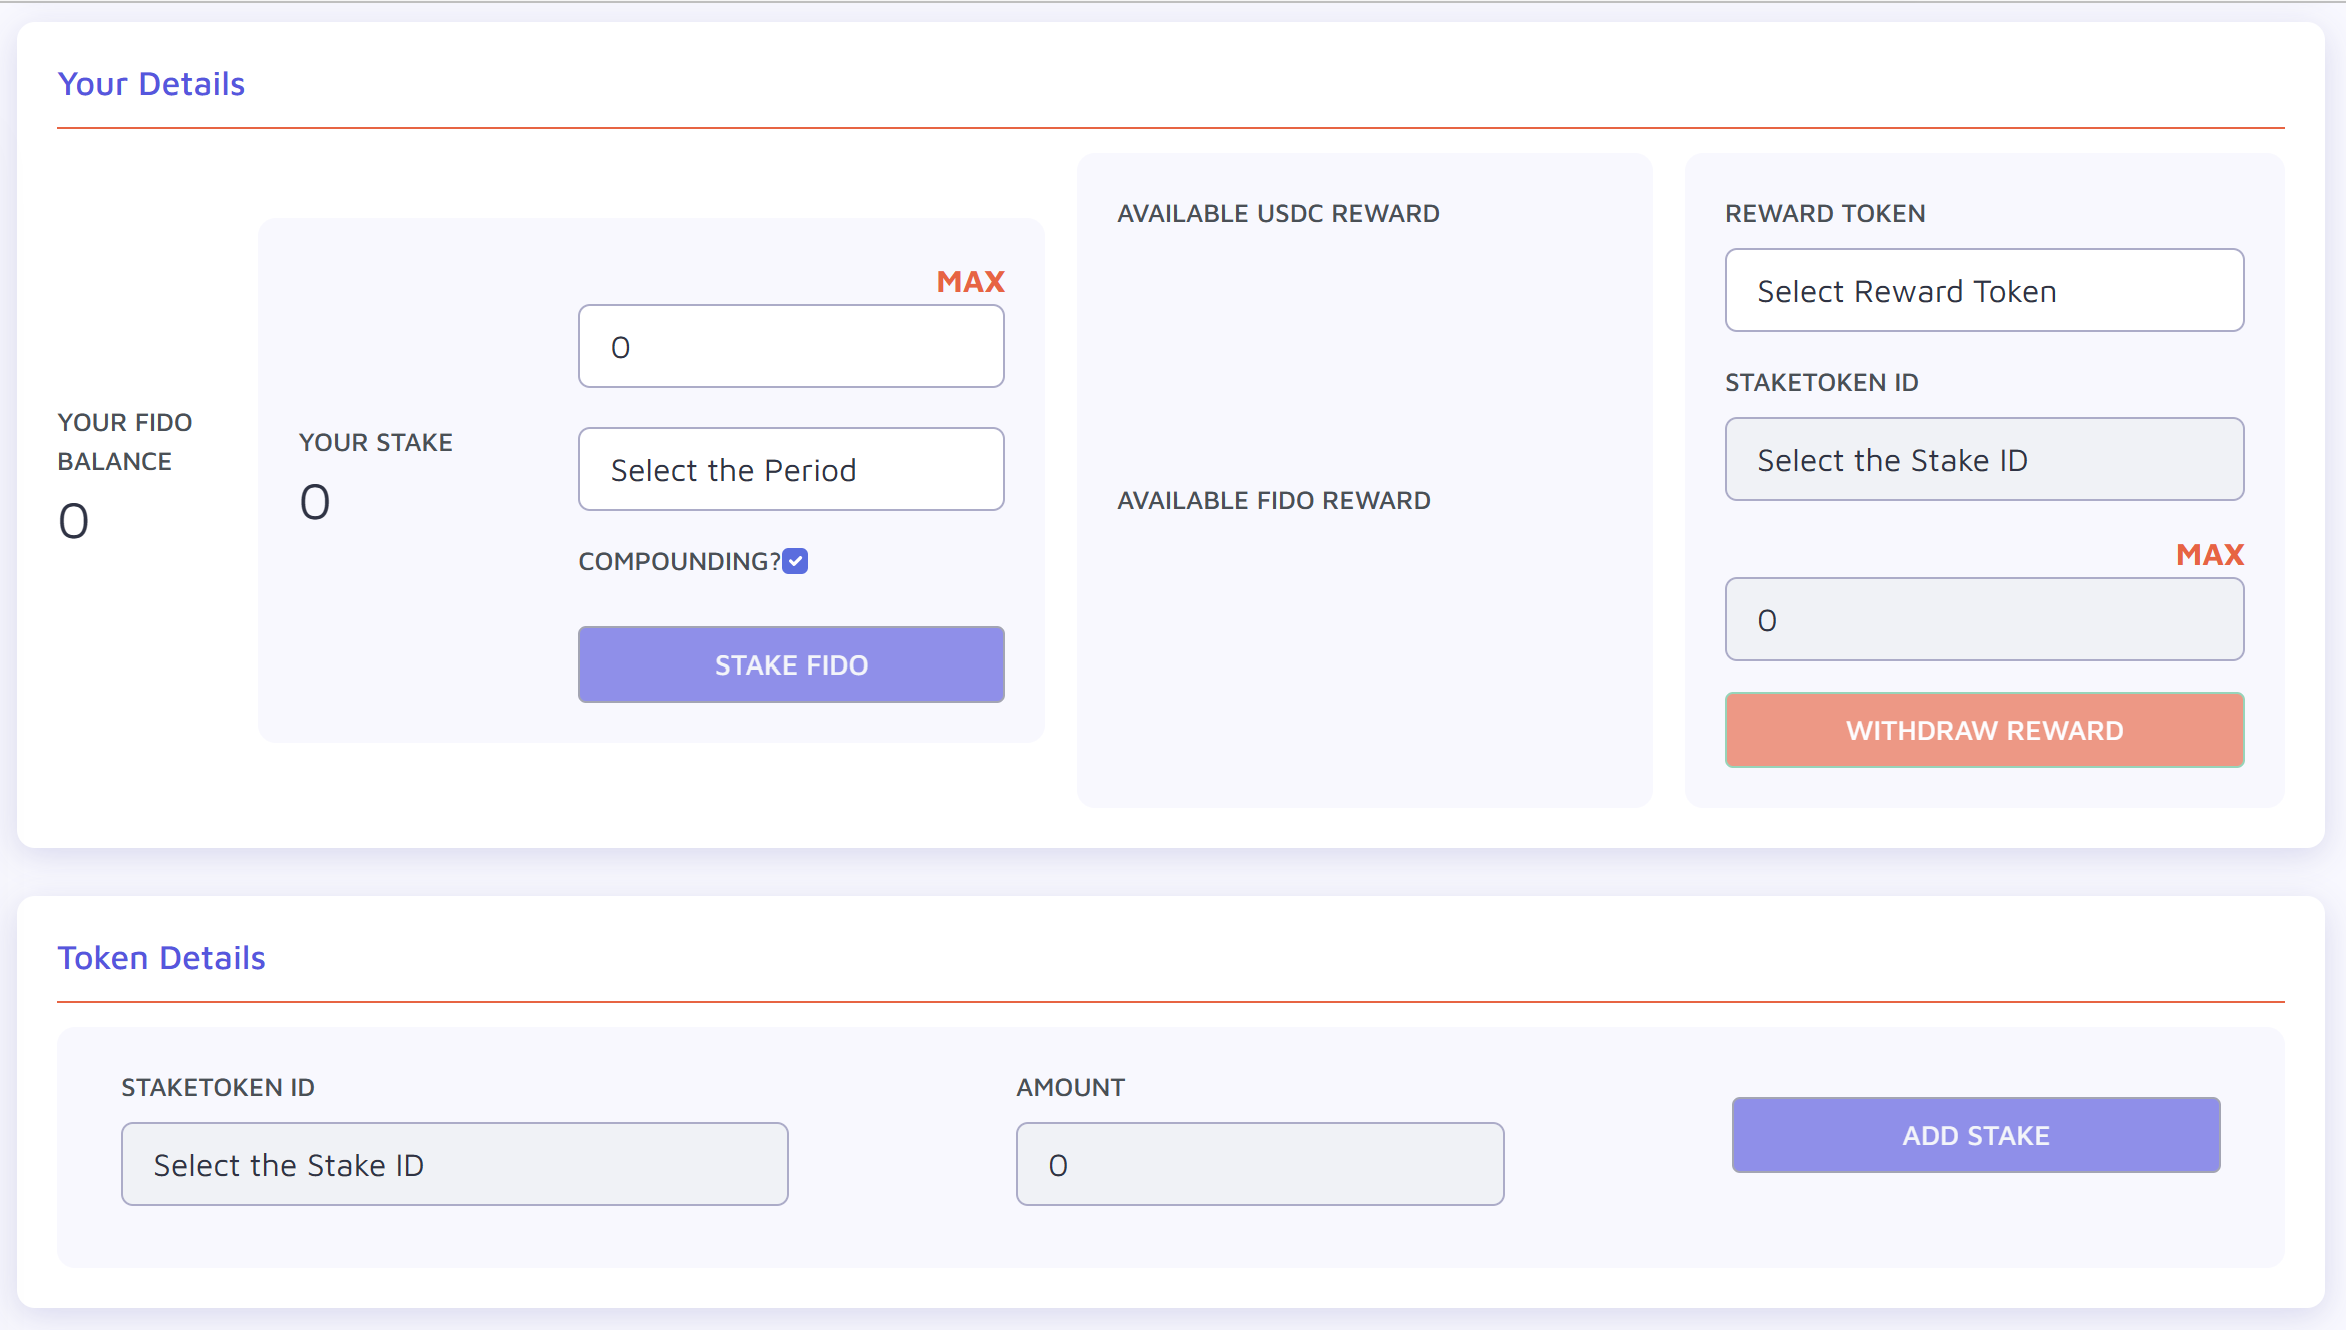This screenshot has height=1330, width=2346.
Task: Open the Stake ID dropdown under STAKETOKEN ID
Action: [x=1984, y=459]
